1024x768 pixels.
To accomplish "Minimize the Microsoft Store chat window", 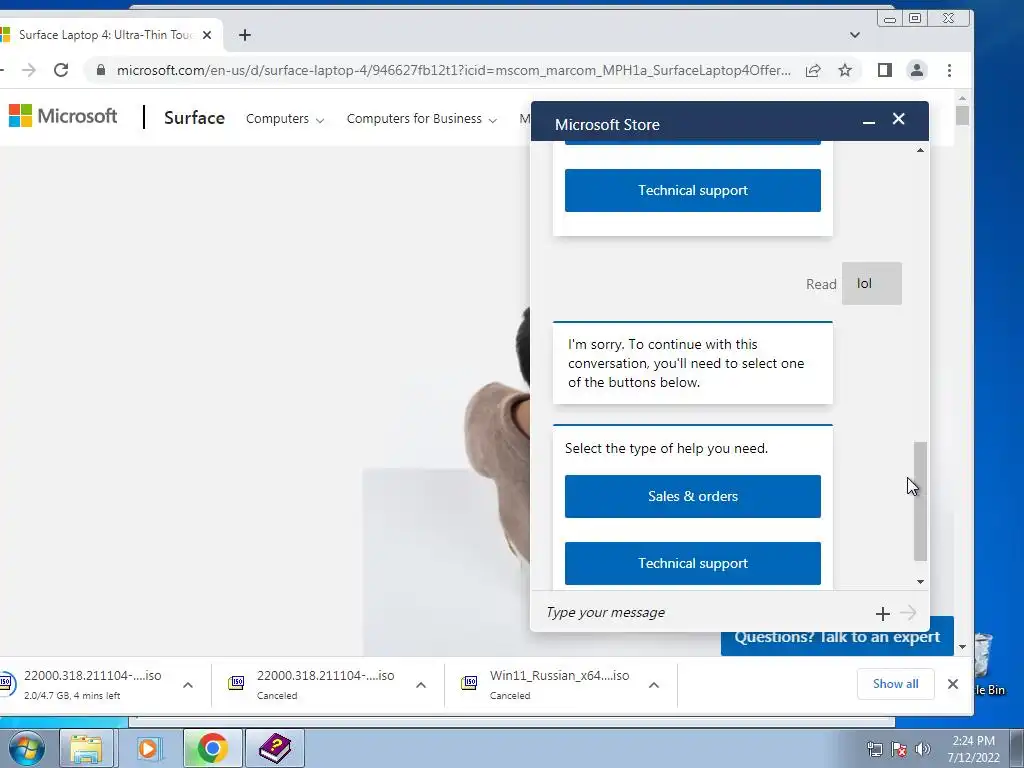I will coord(869,121).
